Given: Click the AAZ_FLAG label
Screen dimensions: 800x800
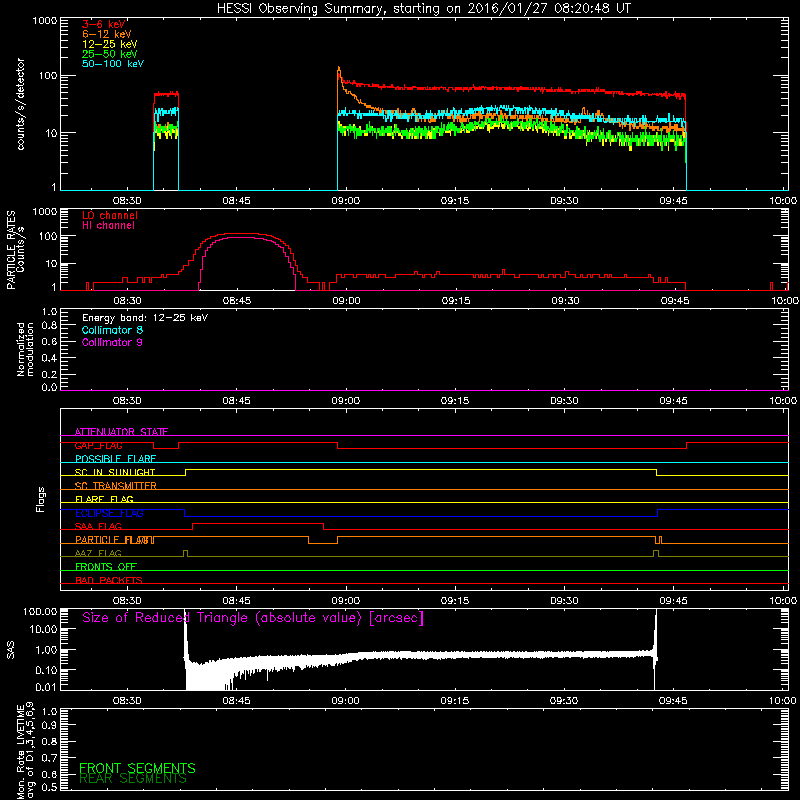Looking at the screenshot, I should 98,553.
